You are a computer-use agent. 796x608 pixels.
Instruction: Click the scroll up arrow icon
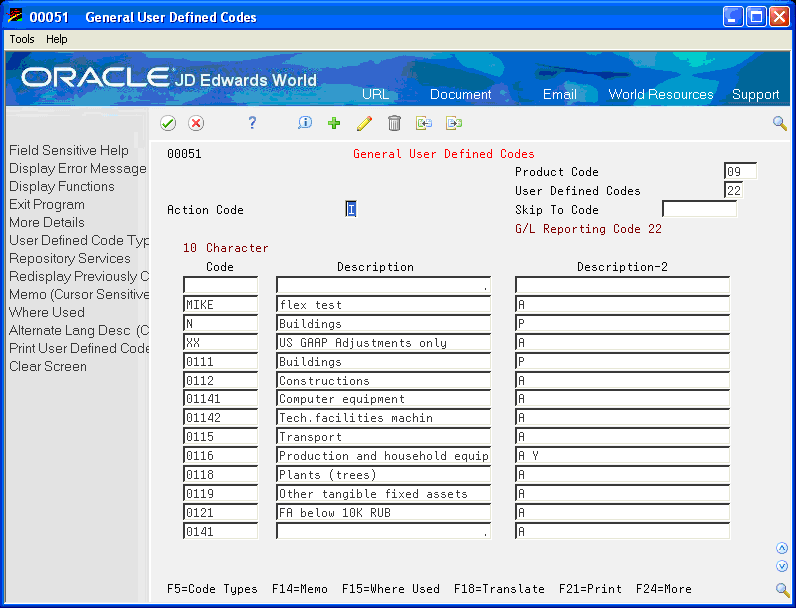tap(782, 548)
